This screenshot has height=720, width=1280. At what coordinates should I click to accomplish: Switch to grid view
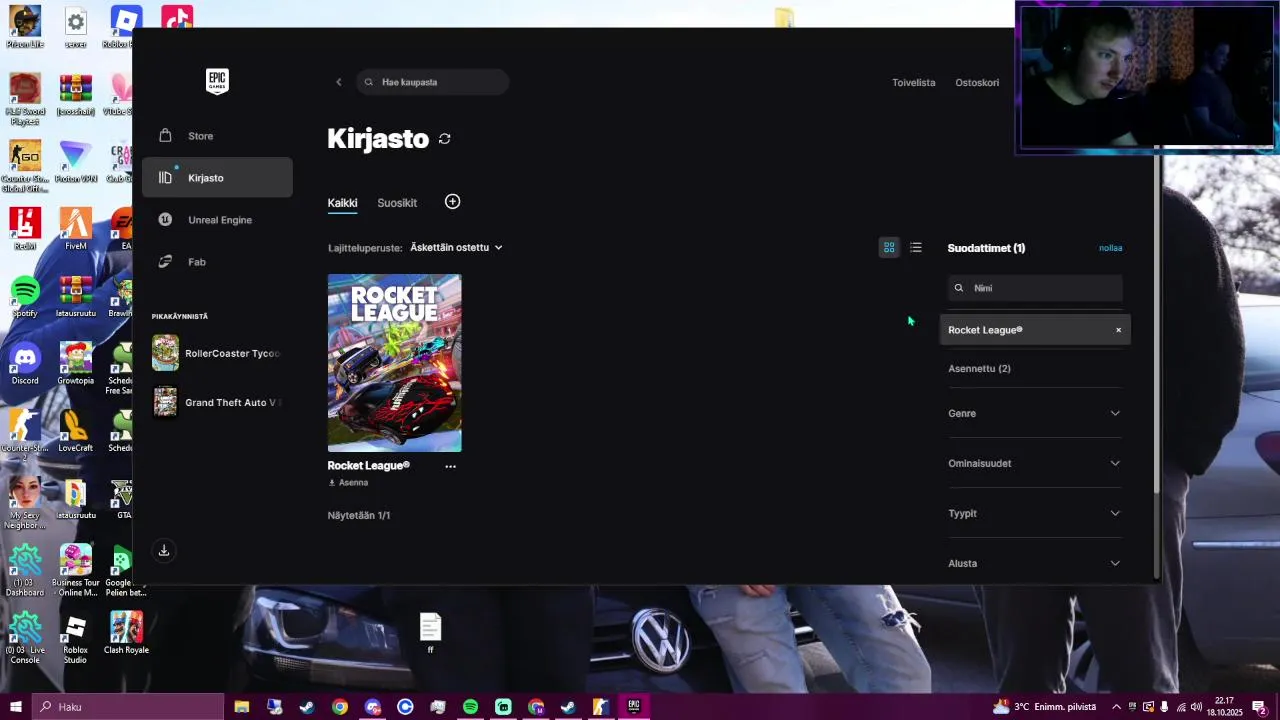pyautogui.click(x=889, y=247)
